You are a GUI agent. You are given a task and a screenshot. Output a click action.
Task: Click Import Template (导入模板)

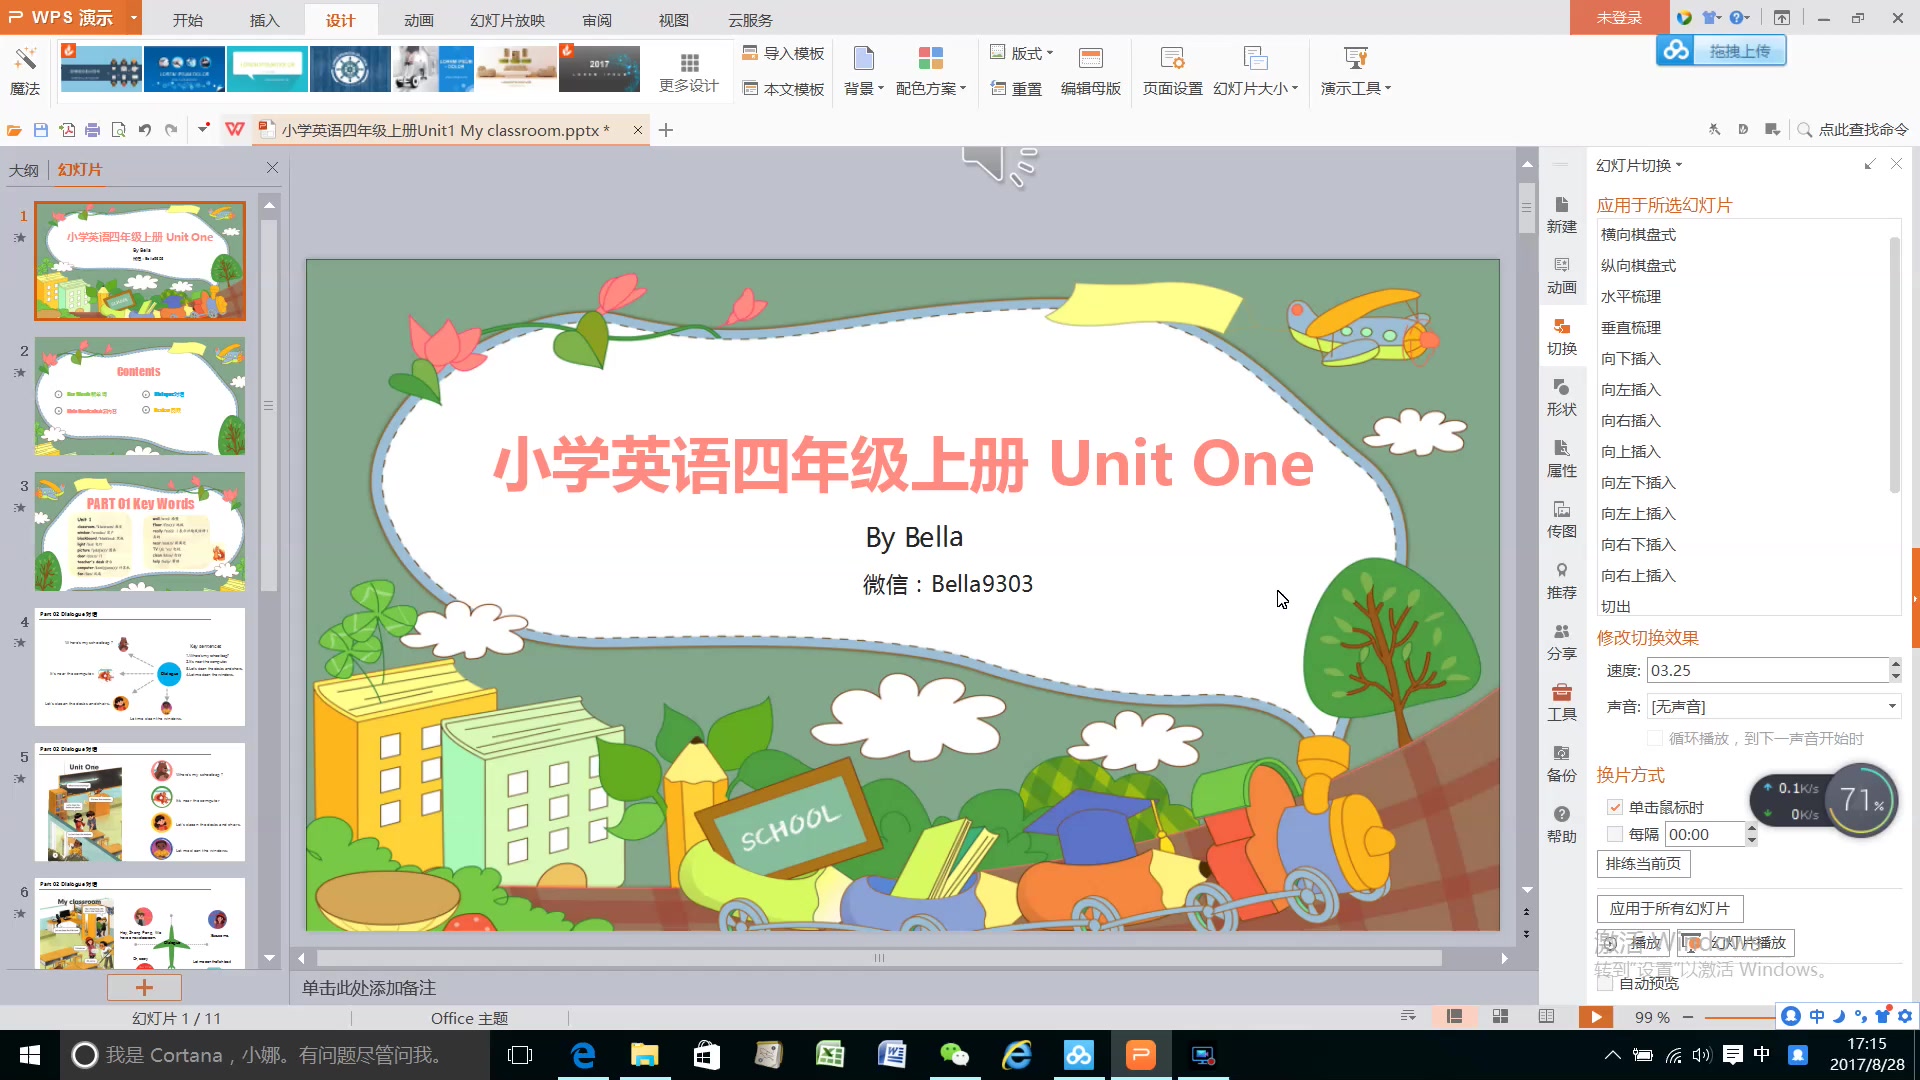click(x=784, y=53)
